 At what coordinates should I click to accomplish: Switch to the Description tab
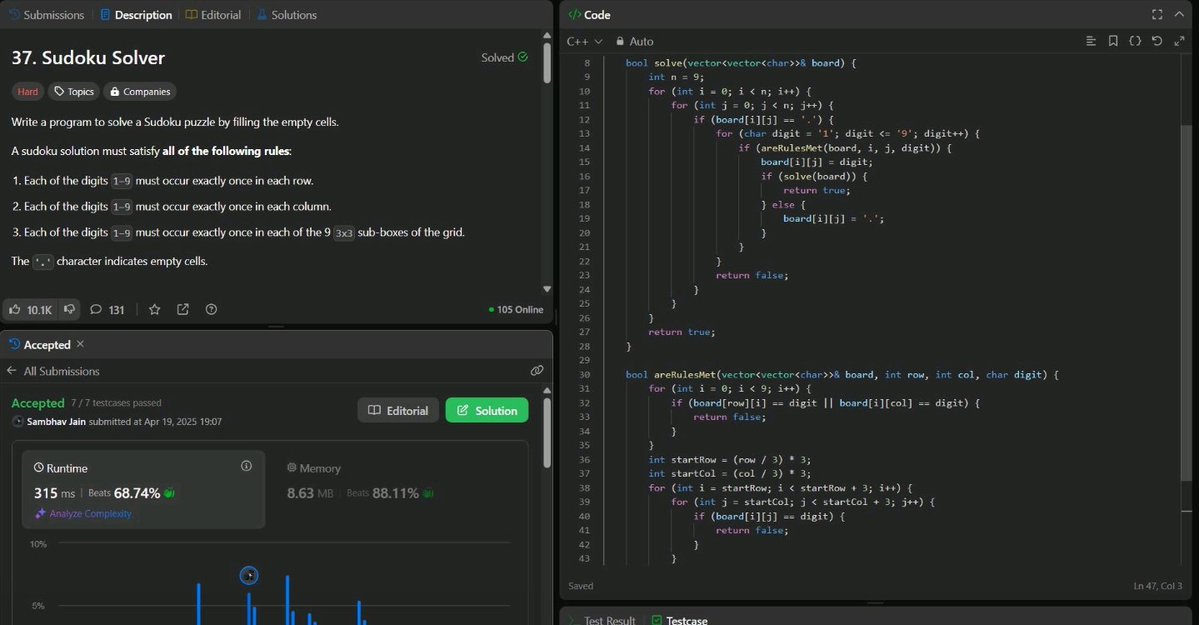(136, 15)
